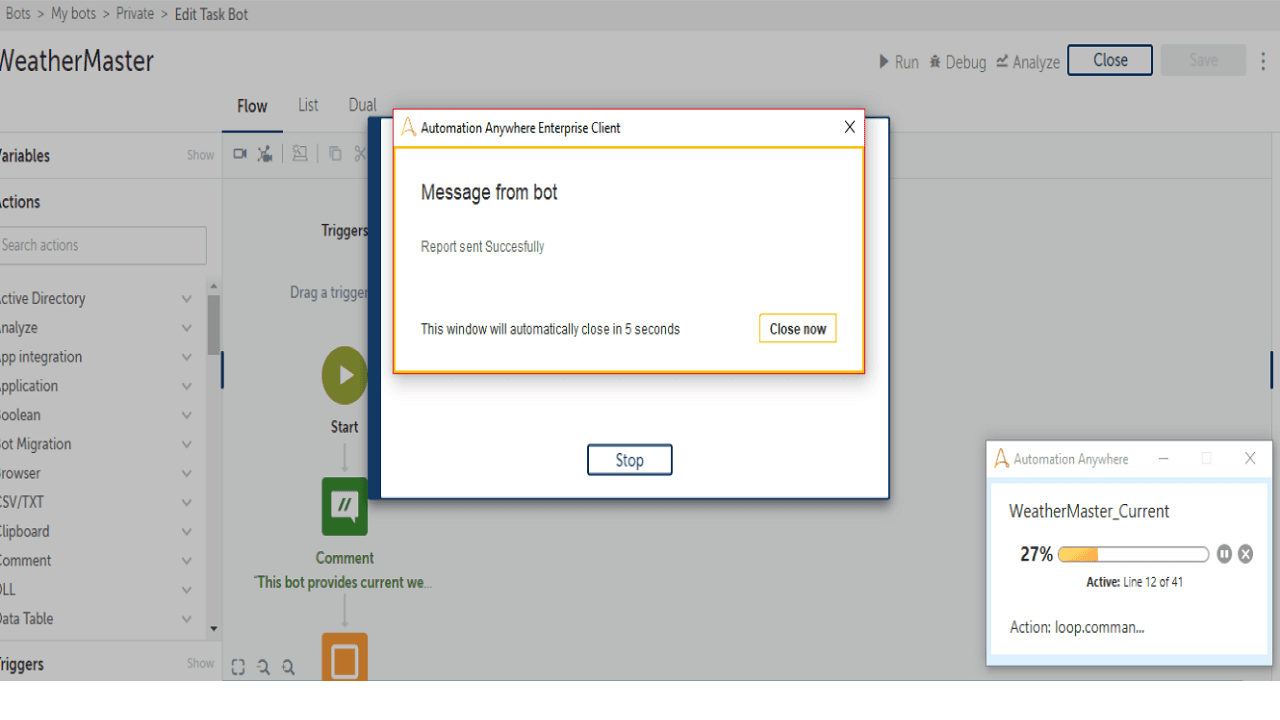
Task: Switch to the Dual view tab
Action: click(x=362, y=105)
